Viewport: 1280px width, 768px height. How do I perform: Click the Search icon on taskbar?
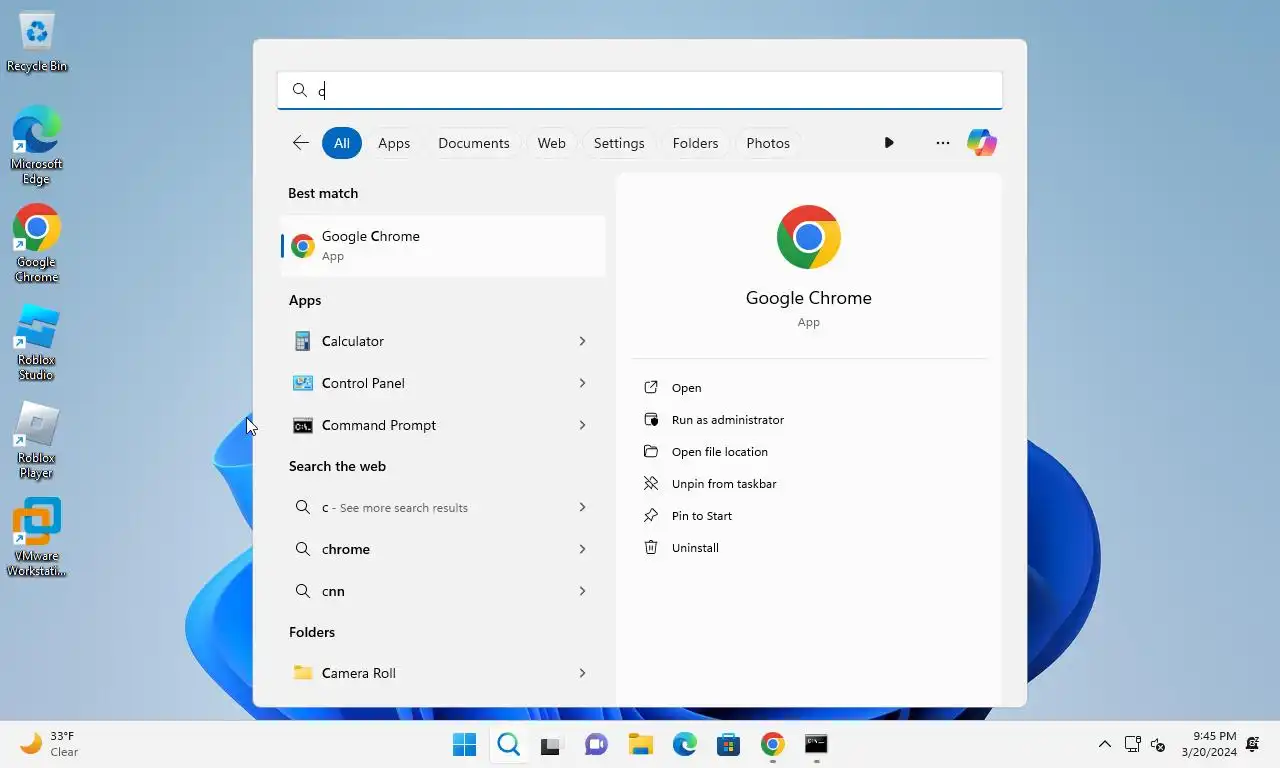point(509,744)
